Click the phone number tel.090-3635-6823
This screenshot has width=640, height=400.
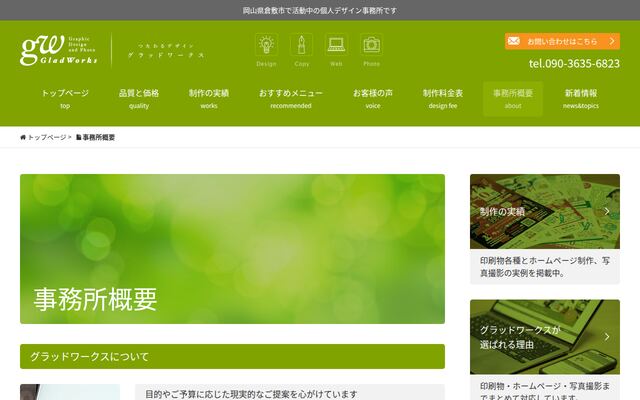[574, 64]
